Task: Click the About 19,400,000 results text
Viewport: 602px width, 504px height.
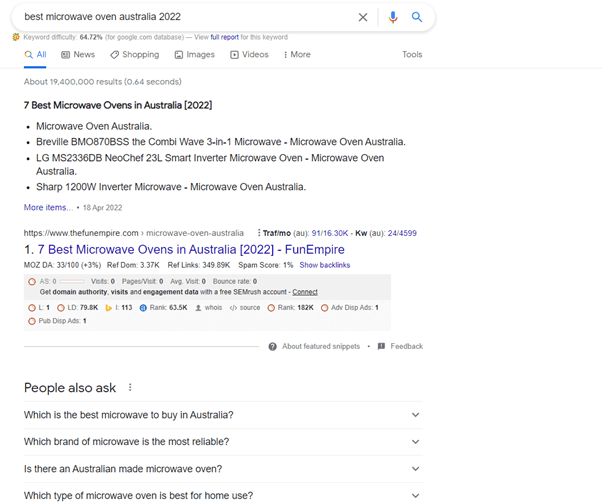Action: point(103,82)
